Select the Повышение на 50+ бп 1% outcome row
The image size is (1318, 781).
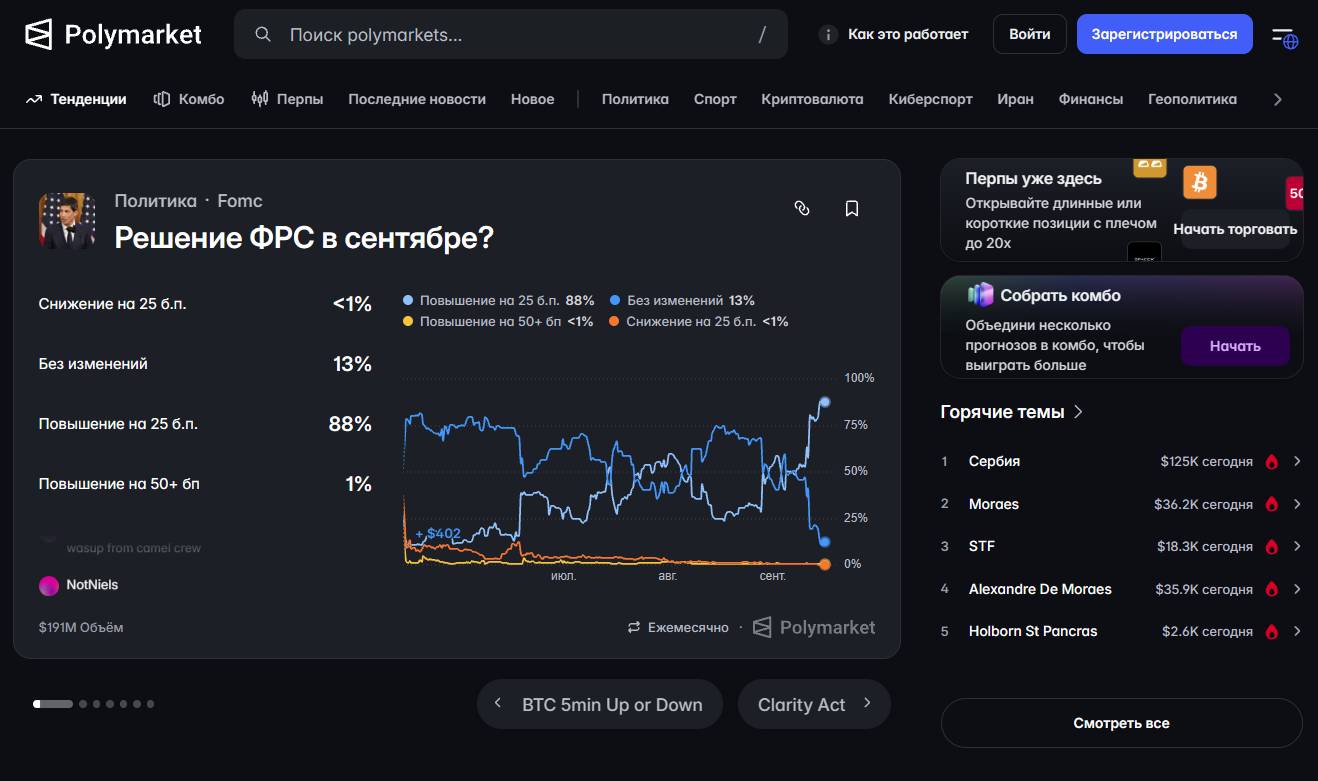(x=205, y=484)
